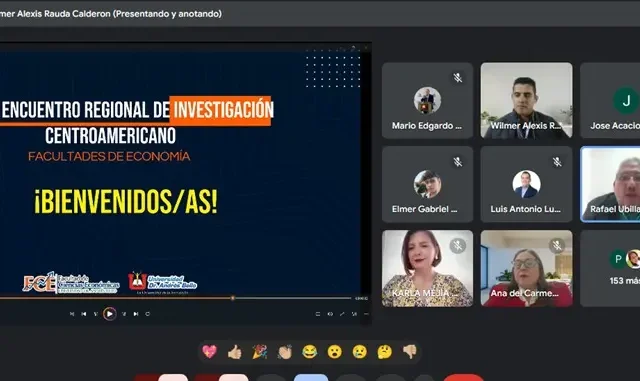
Task: Play the presentation video with the round play button
Action: pos(109,314)
